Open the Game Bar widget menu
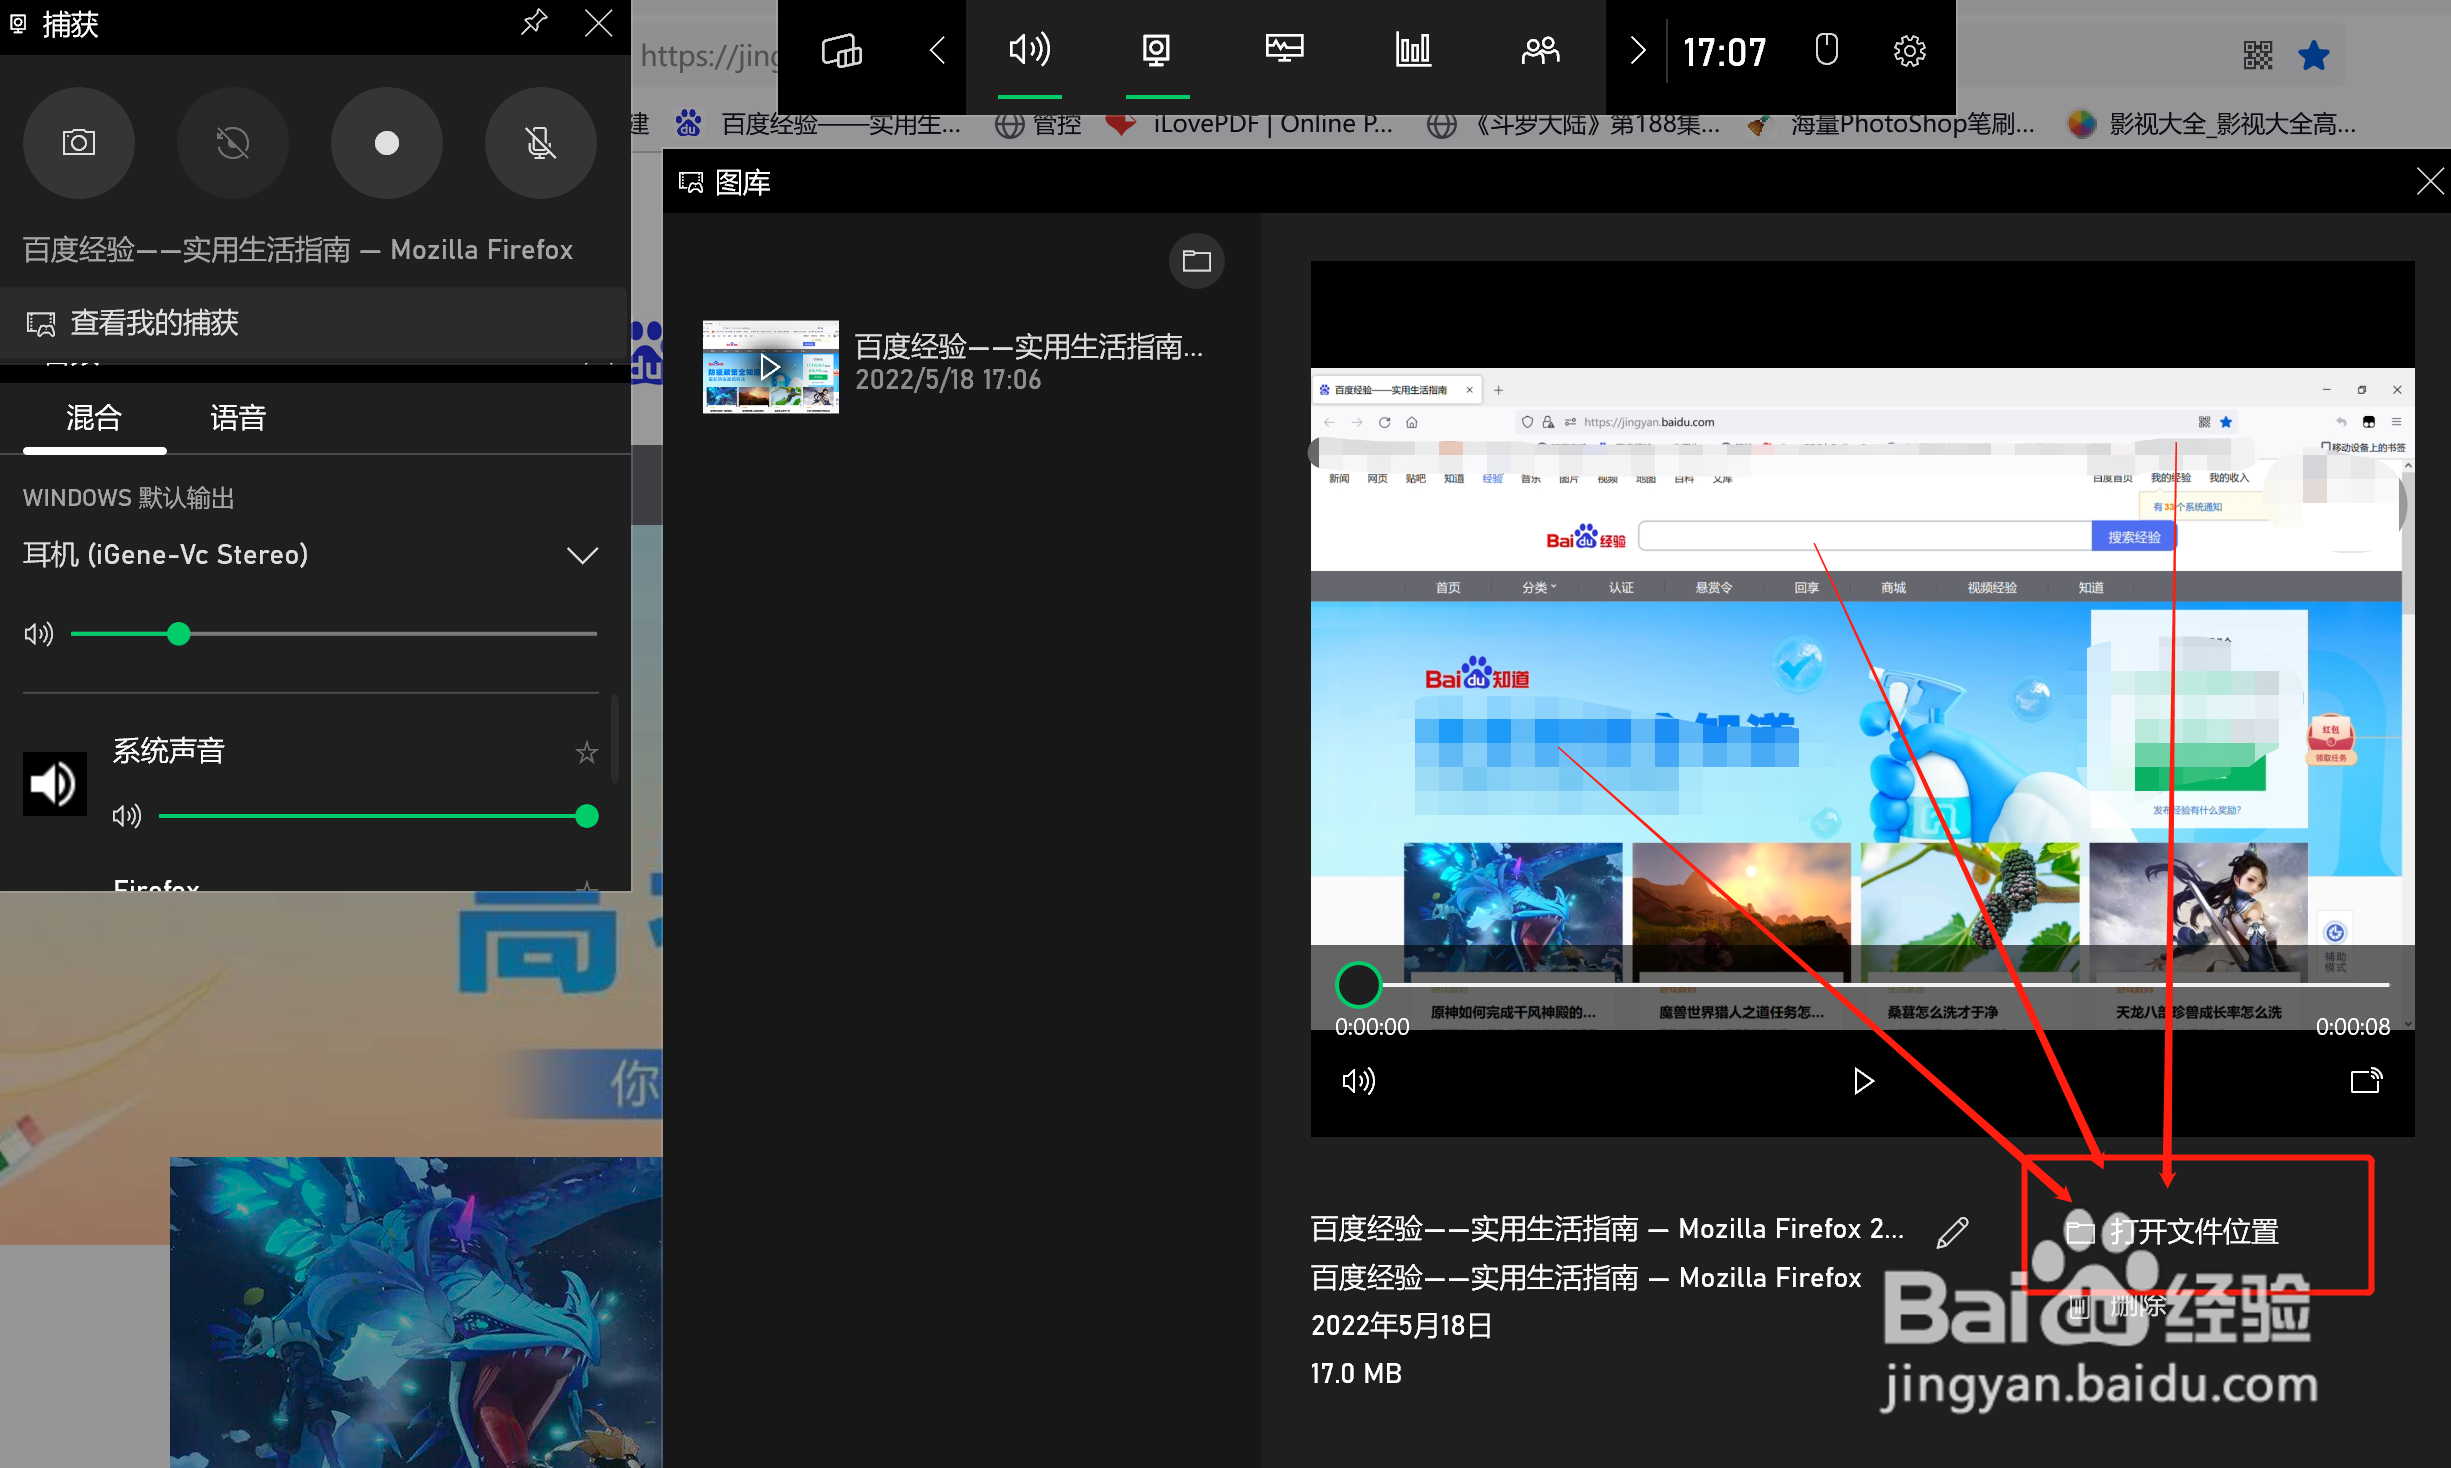Screen dimensions: 2451x1468 click(840, 50)
